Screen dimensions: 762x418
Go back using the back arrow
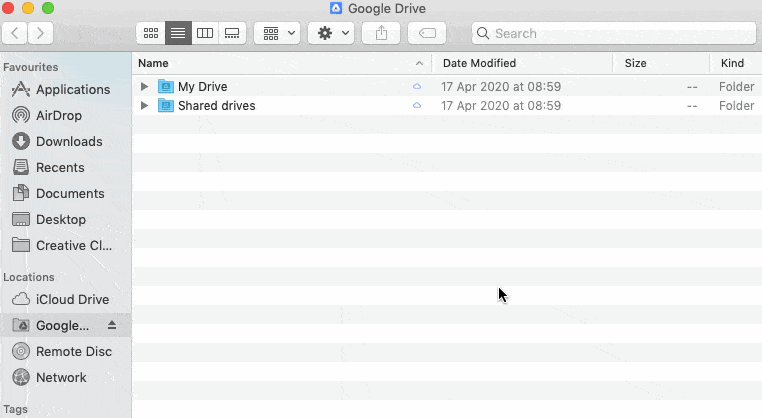[x=16, y=33]
